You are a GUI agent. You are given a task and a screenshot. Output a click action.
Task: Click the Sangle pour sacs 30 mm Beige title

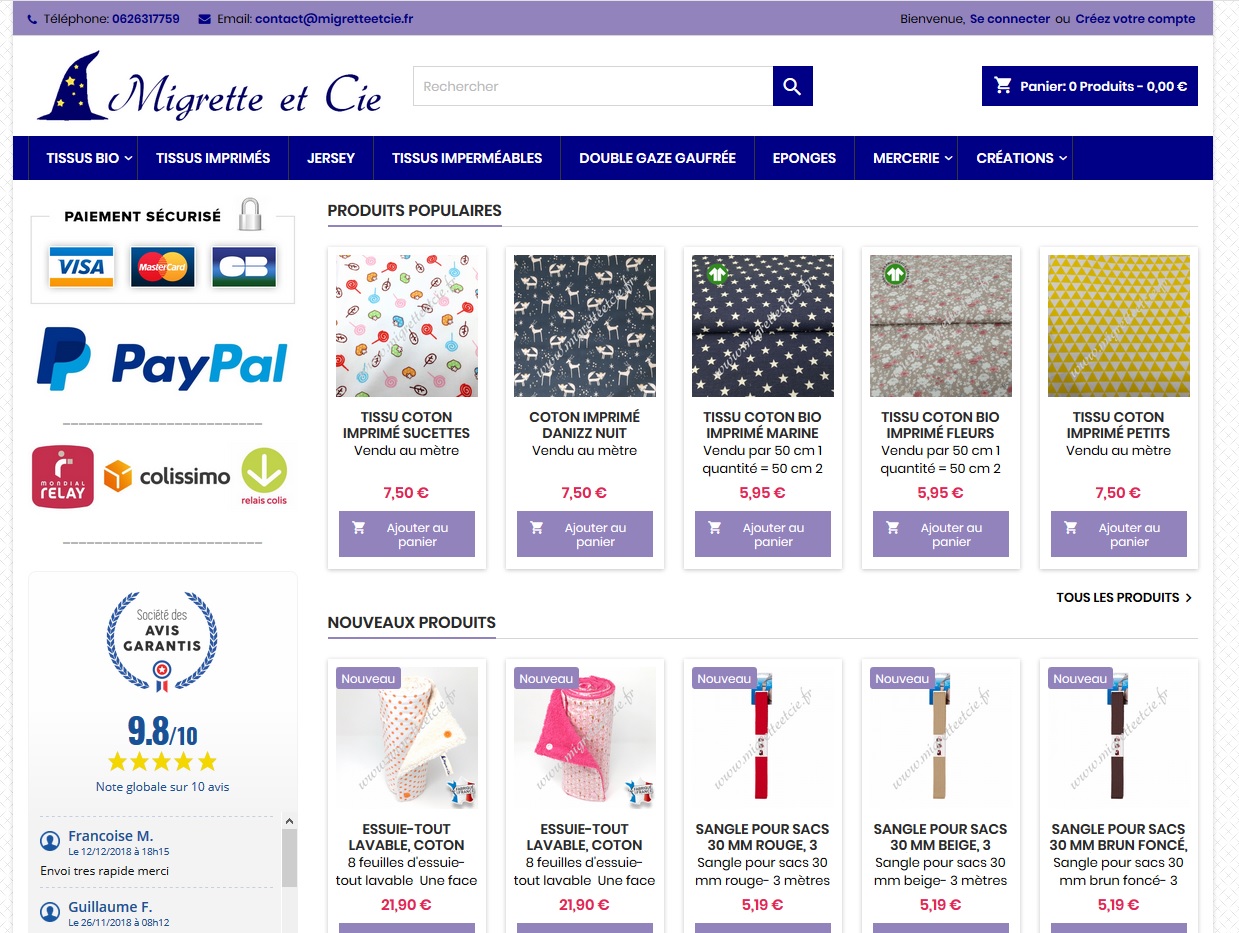click(x=941, y=837)
